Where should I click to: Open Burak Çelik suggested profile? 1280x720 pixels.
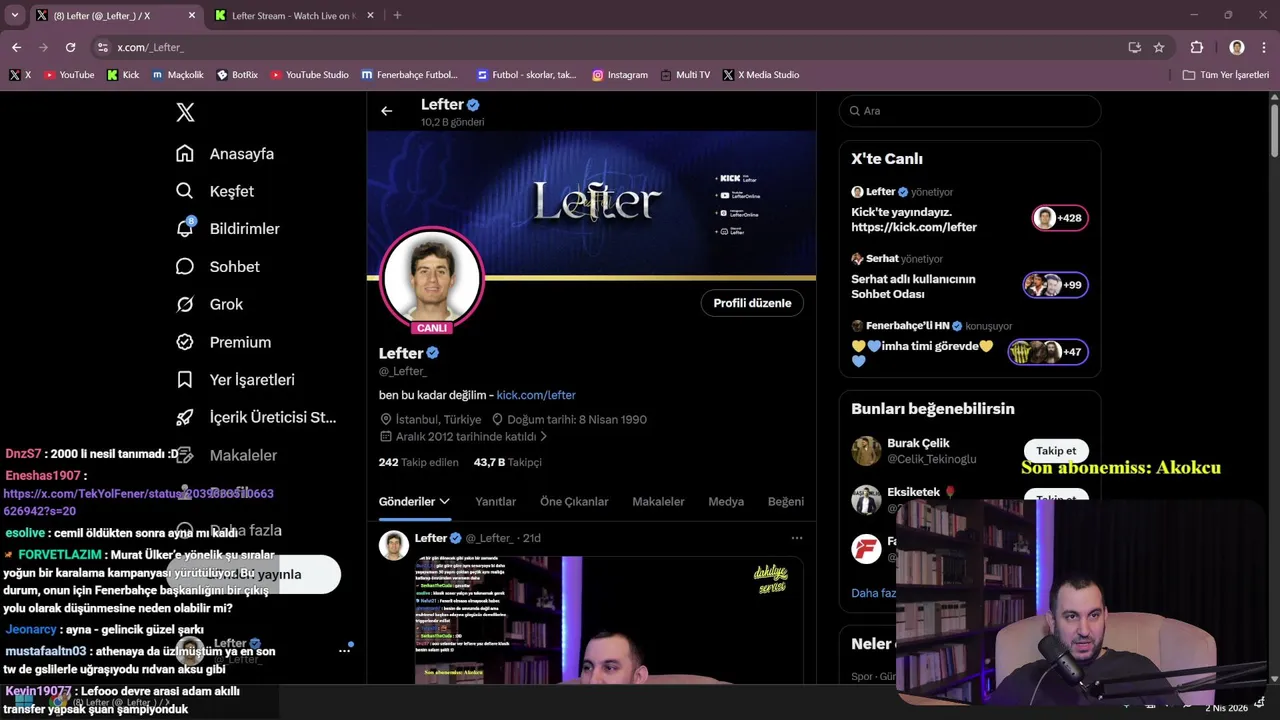918,451
